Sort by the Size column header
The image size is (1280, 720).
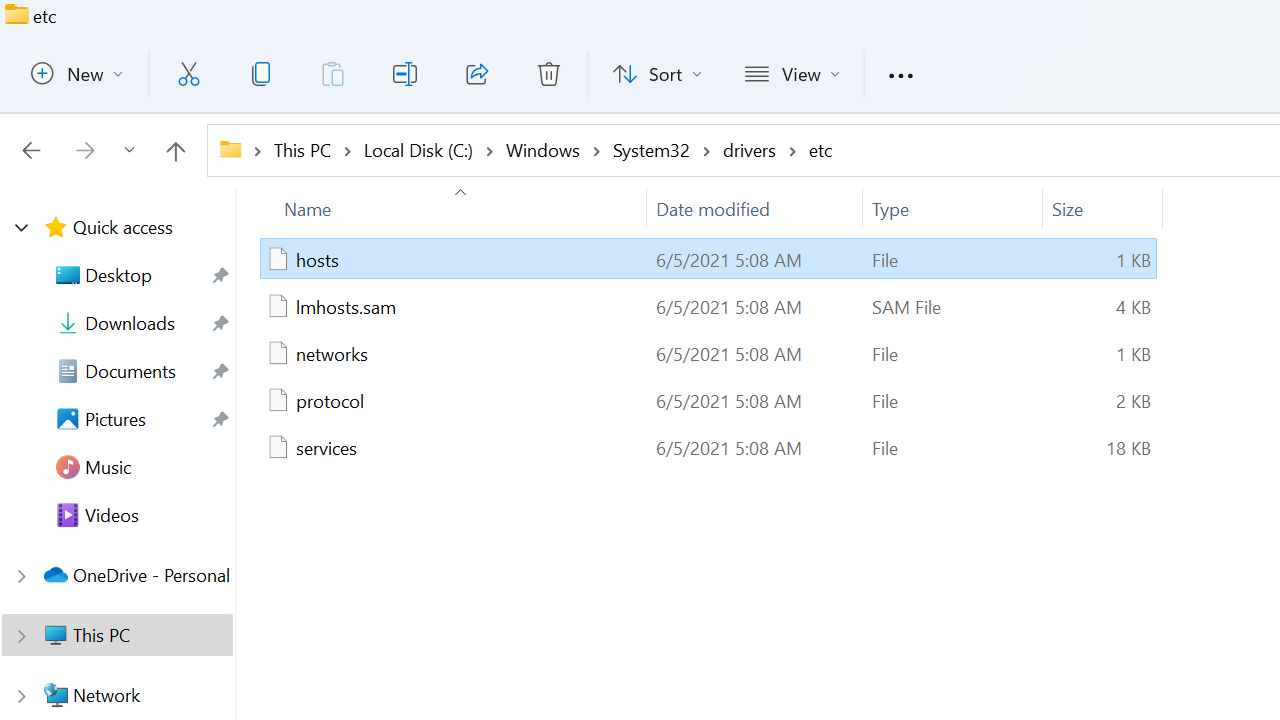1067,209
